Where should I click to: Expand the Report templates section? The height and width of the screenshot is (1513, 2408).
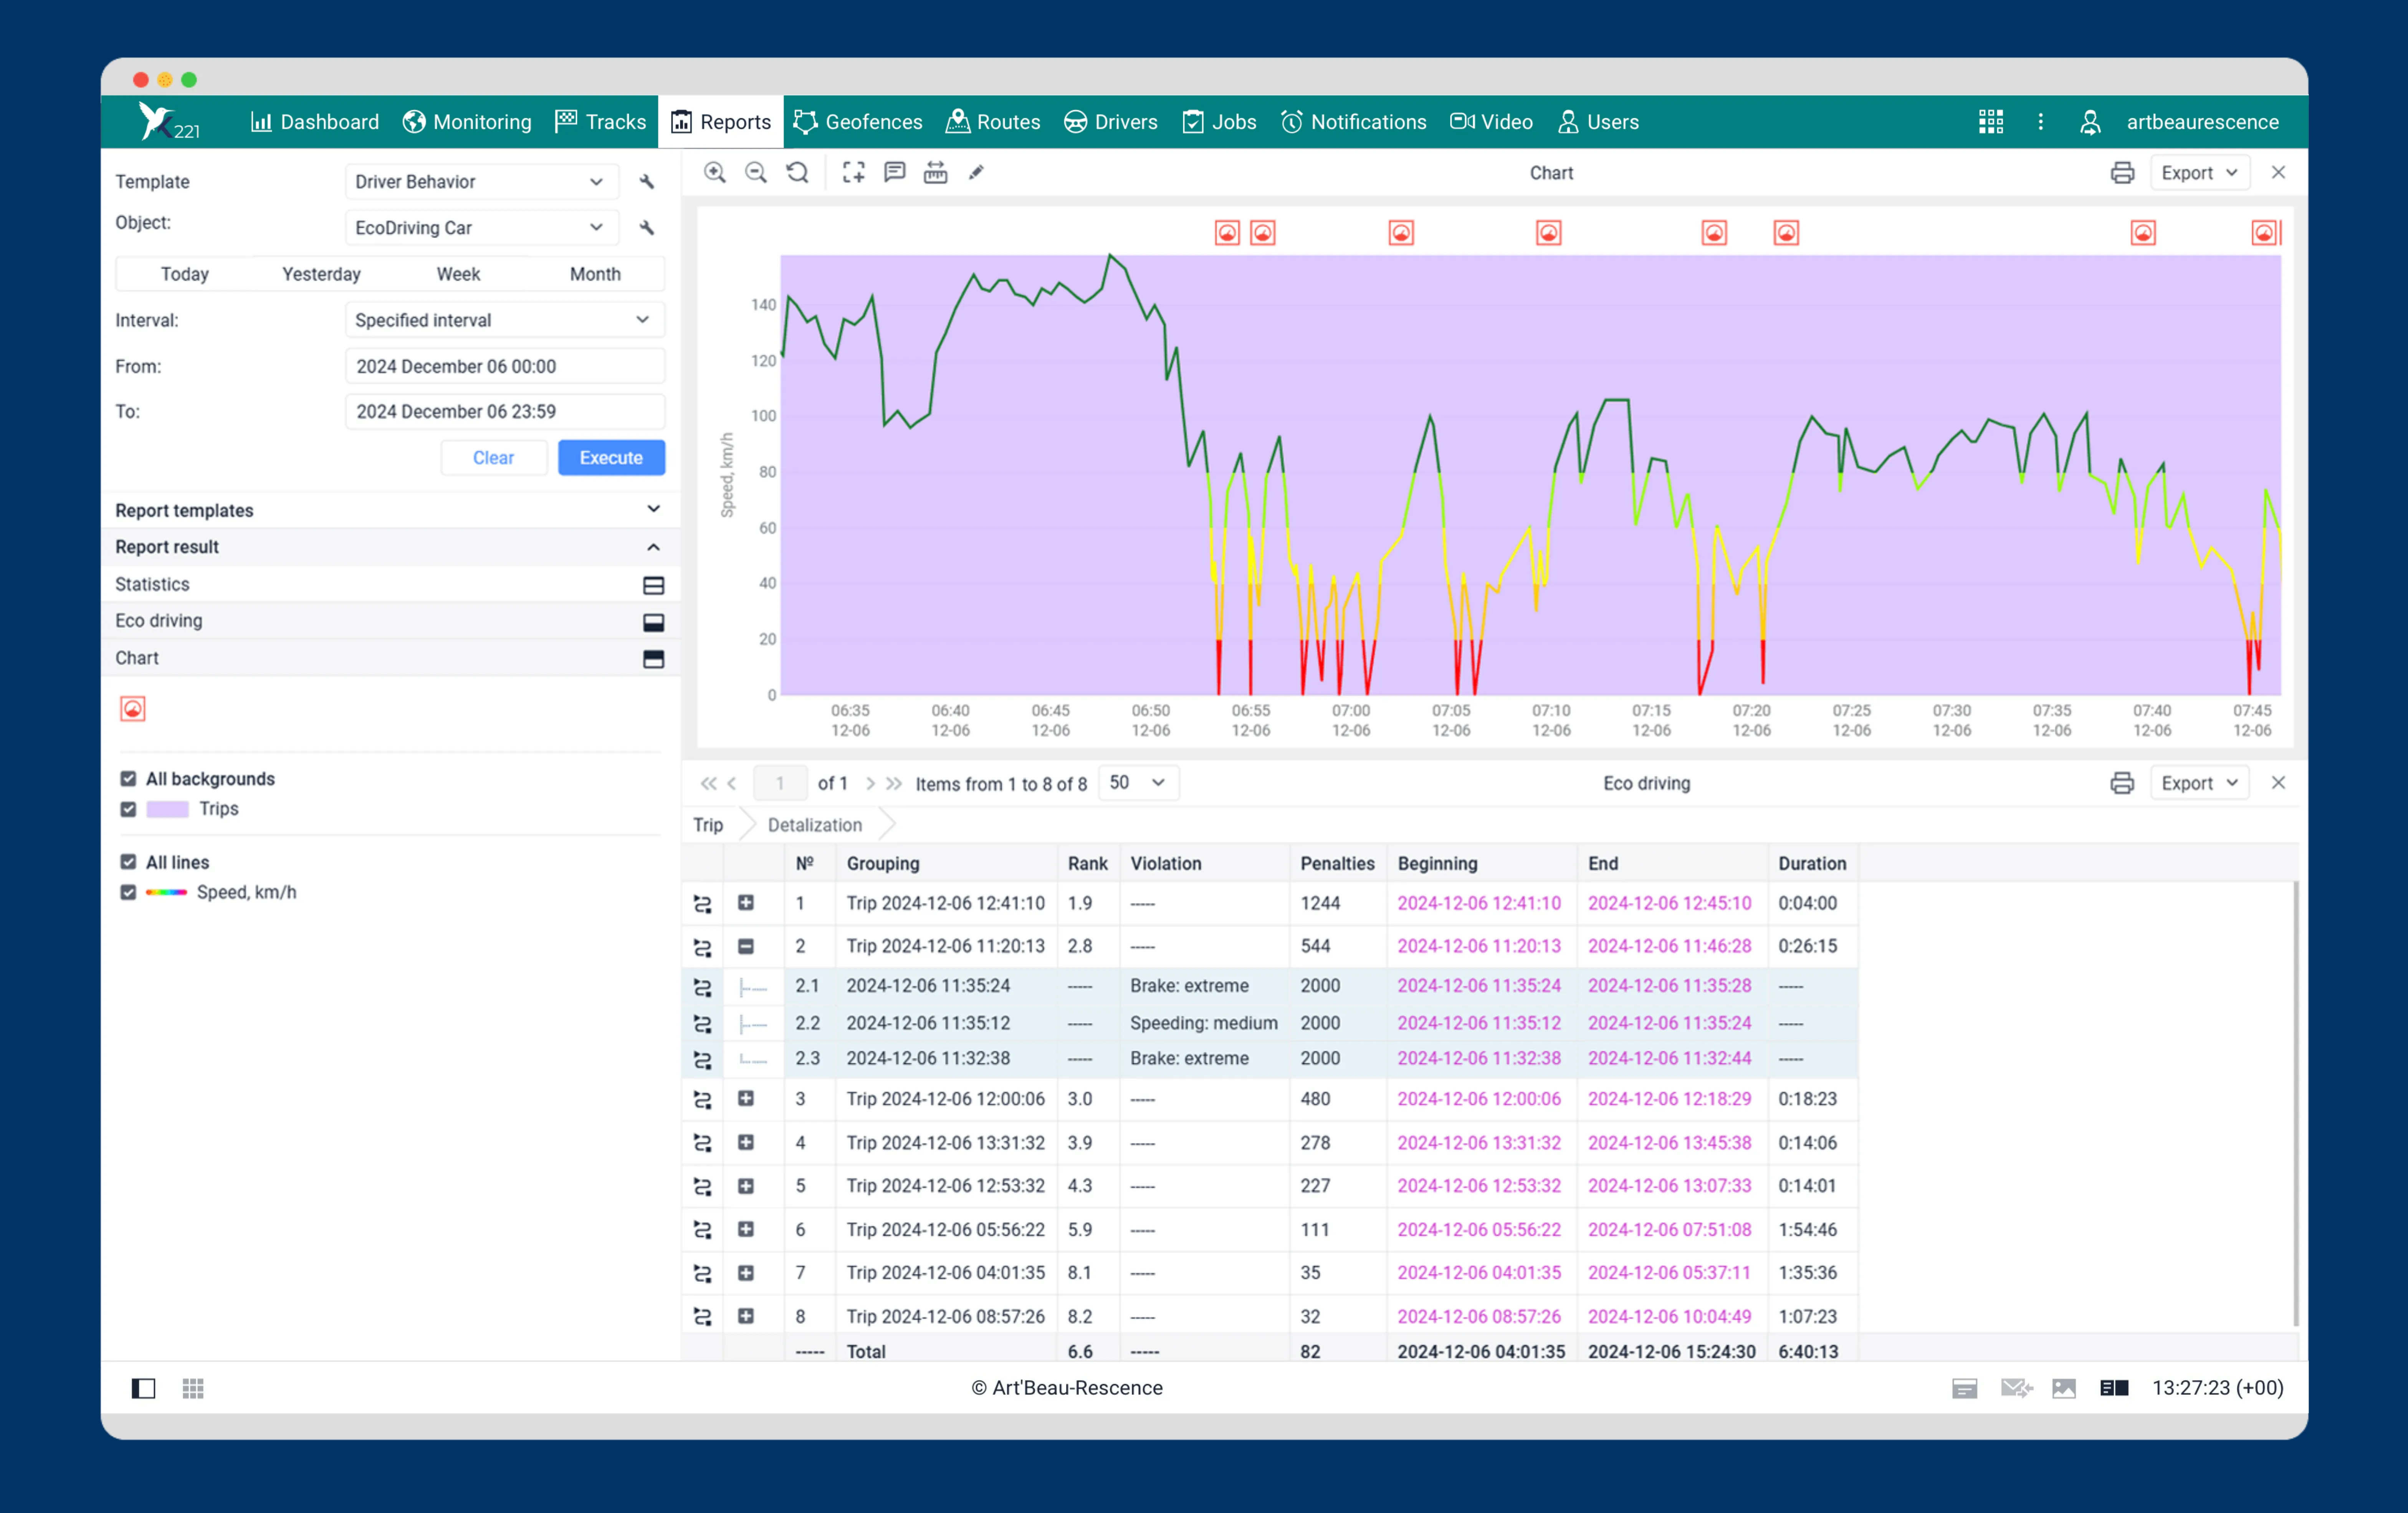coord(390,510)
